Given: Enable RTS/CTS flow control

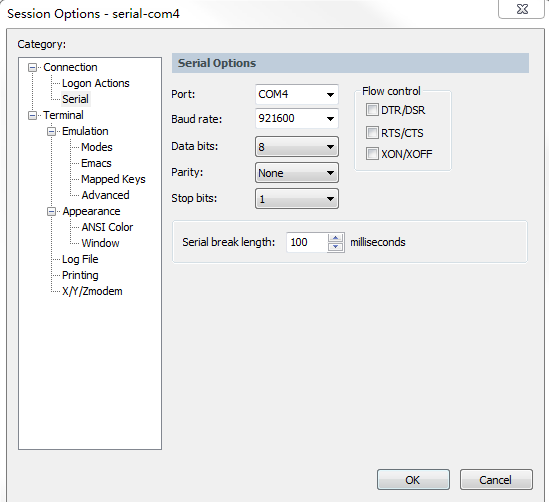Looking at the screenshot, I should coord(372,133).
